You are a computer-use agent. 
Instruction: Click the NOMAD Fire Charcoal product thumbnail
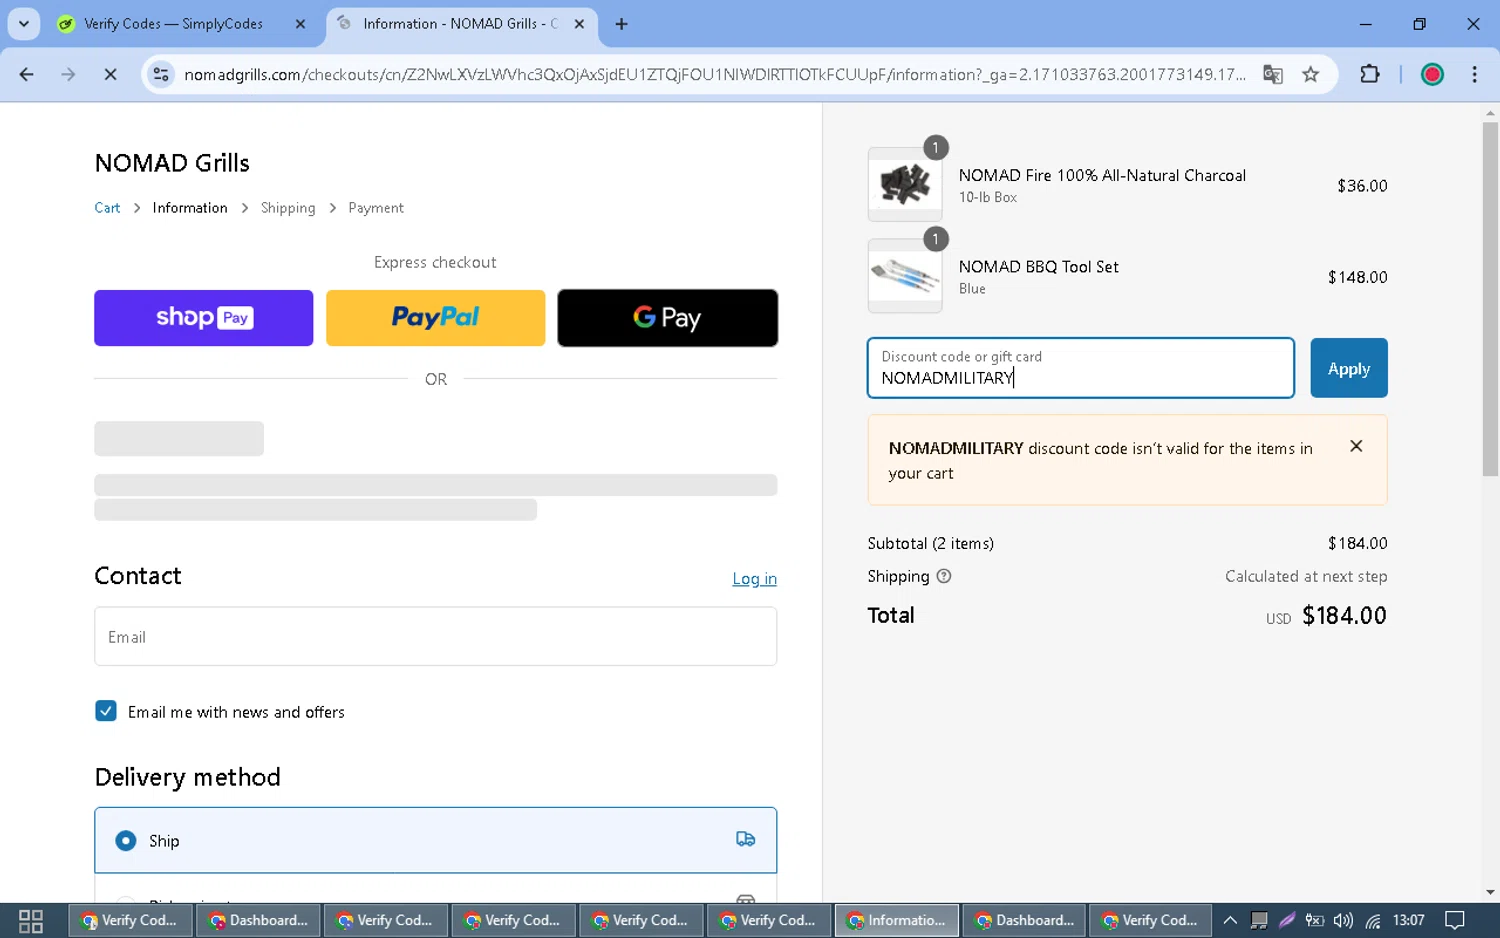[x=905, y=185]
